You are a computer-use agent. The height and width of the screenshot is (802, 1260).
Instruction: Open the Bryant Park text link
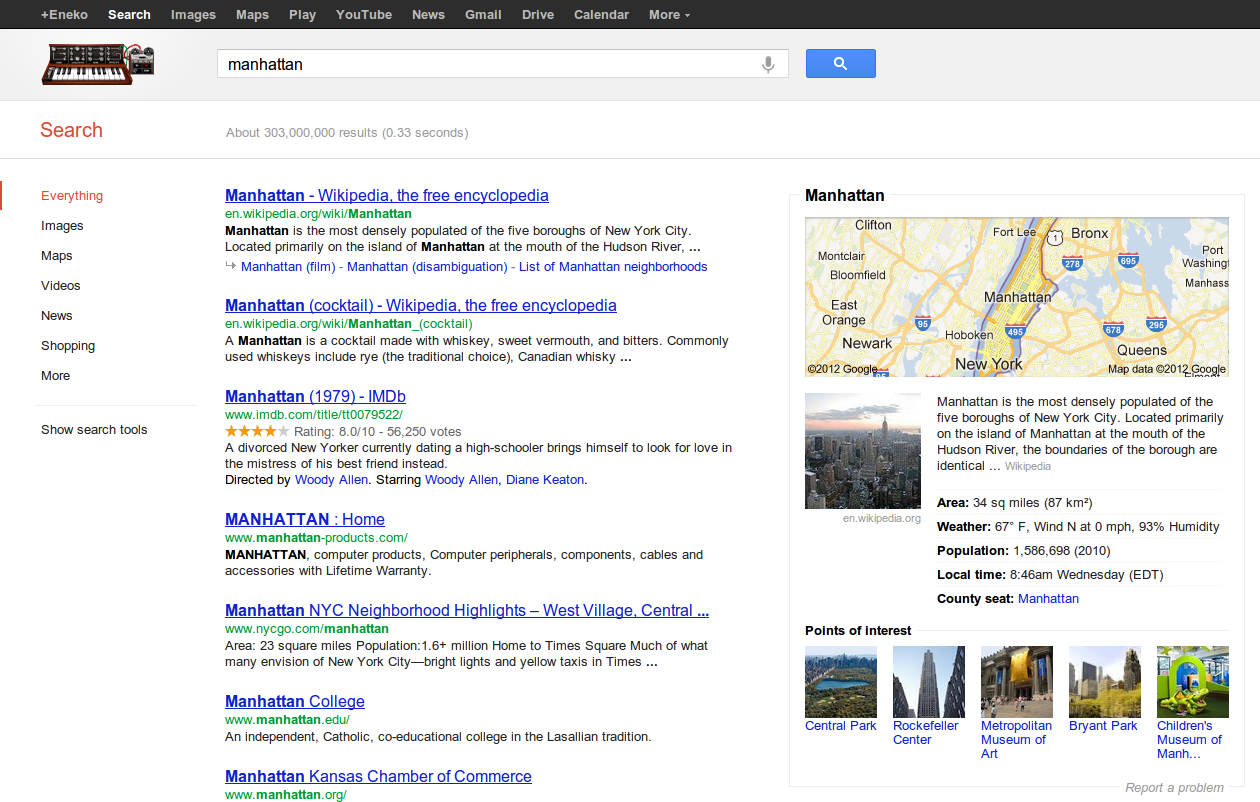[x=1103, y=726]
